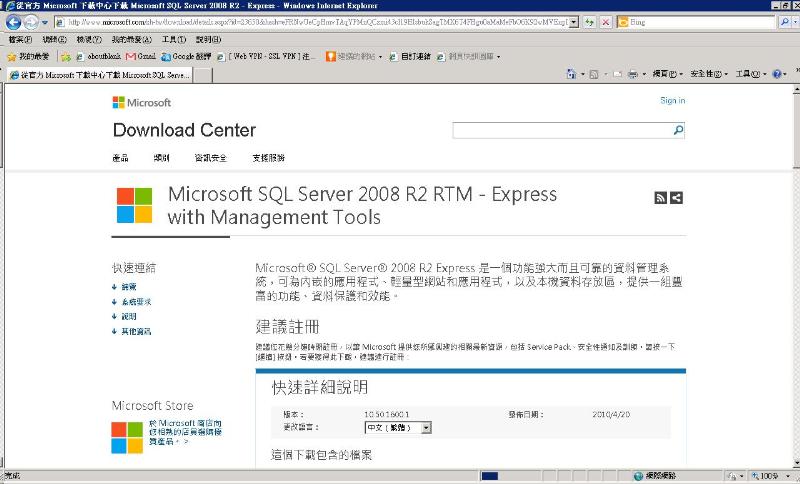Click the Microsoft Store four-color logo

(127, 438)
